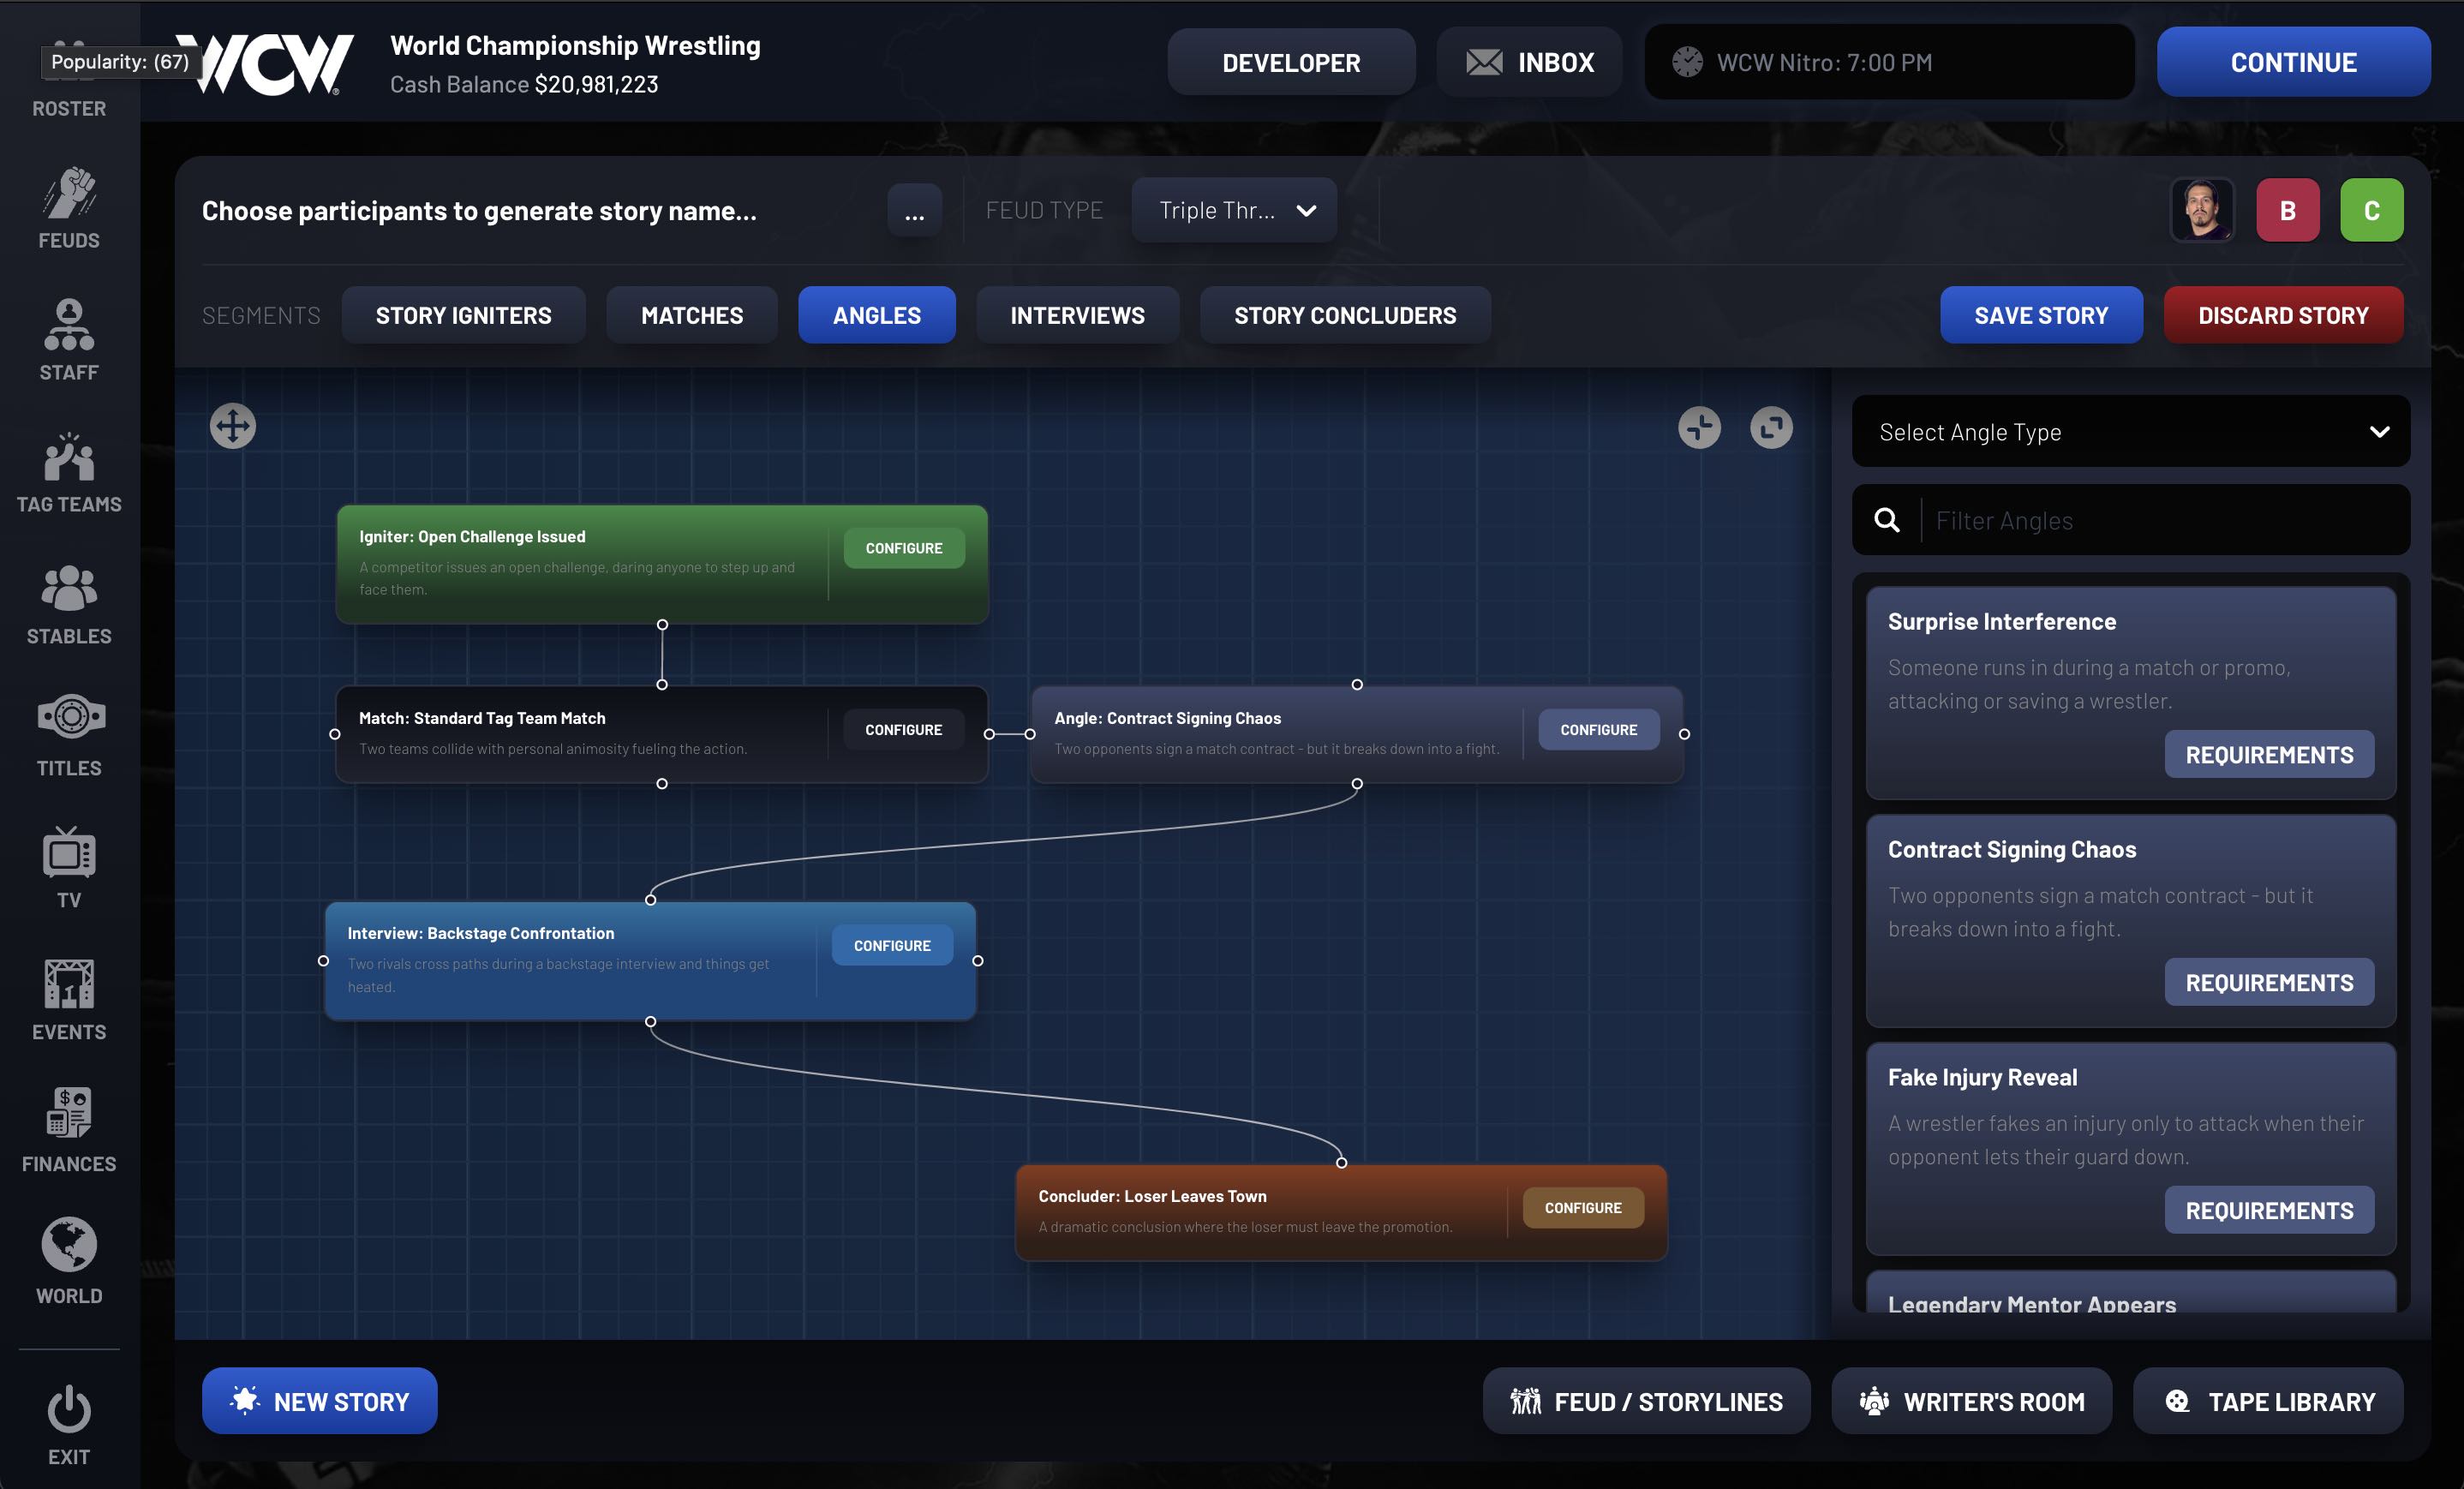
Task: Switch to the Story Concluders tab
Action: pos(1345,315)
